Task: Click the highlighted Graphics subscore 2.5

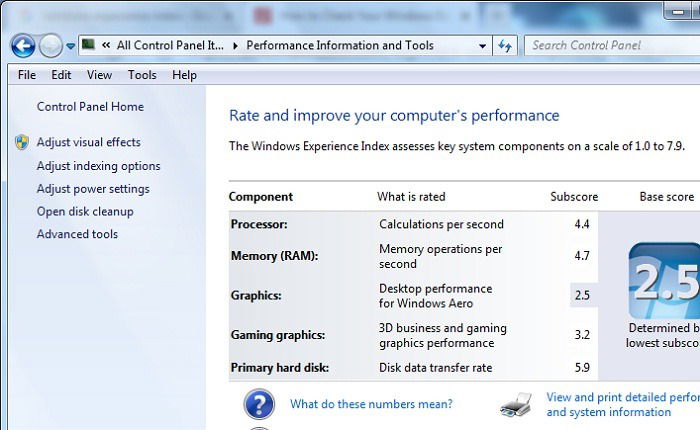Action: (x=583, y=295)
